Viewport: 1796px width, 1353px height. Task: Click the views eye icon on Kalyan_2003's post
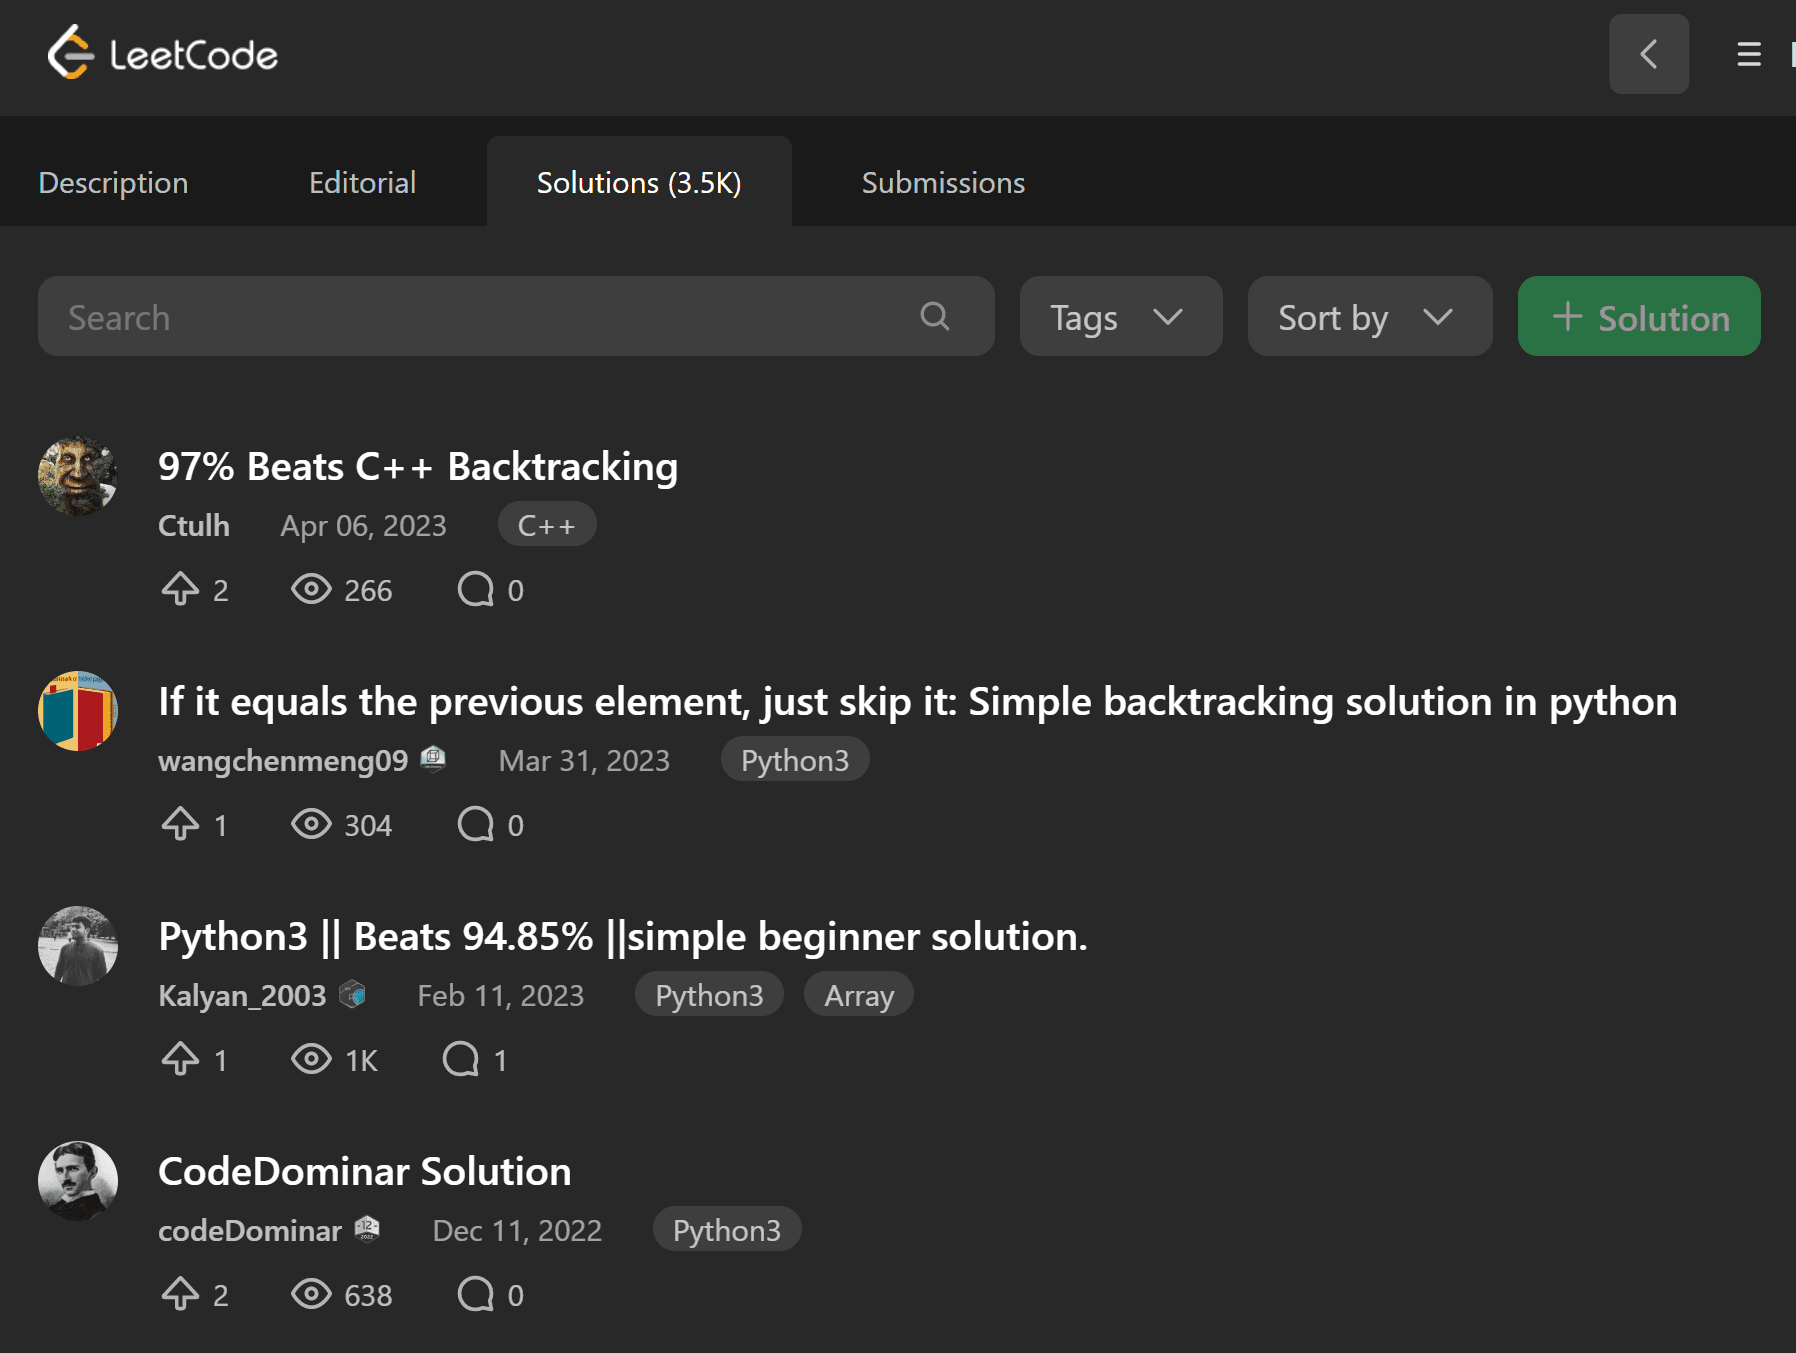312,1059
